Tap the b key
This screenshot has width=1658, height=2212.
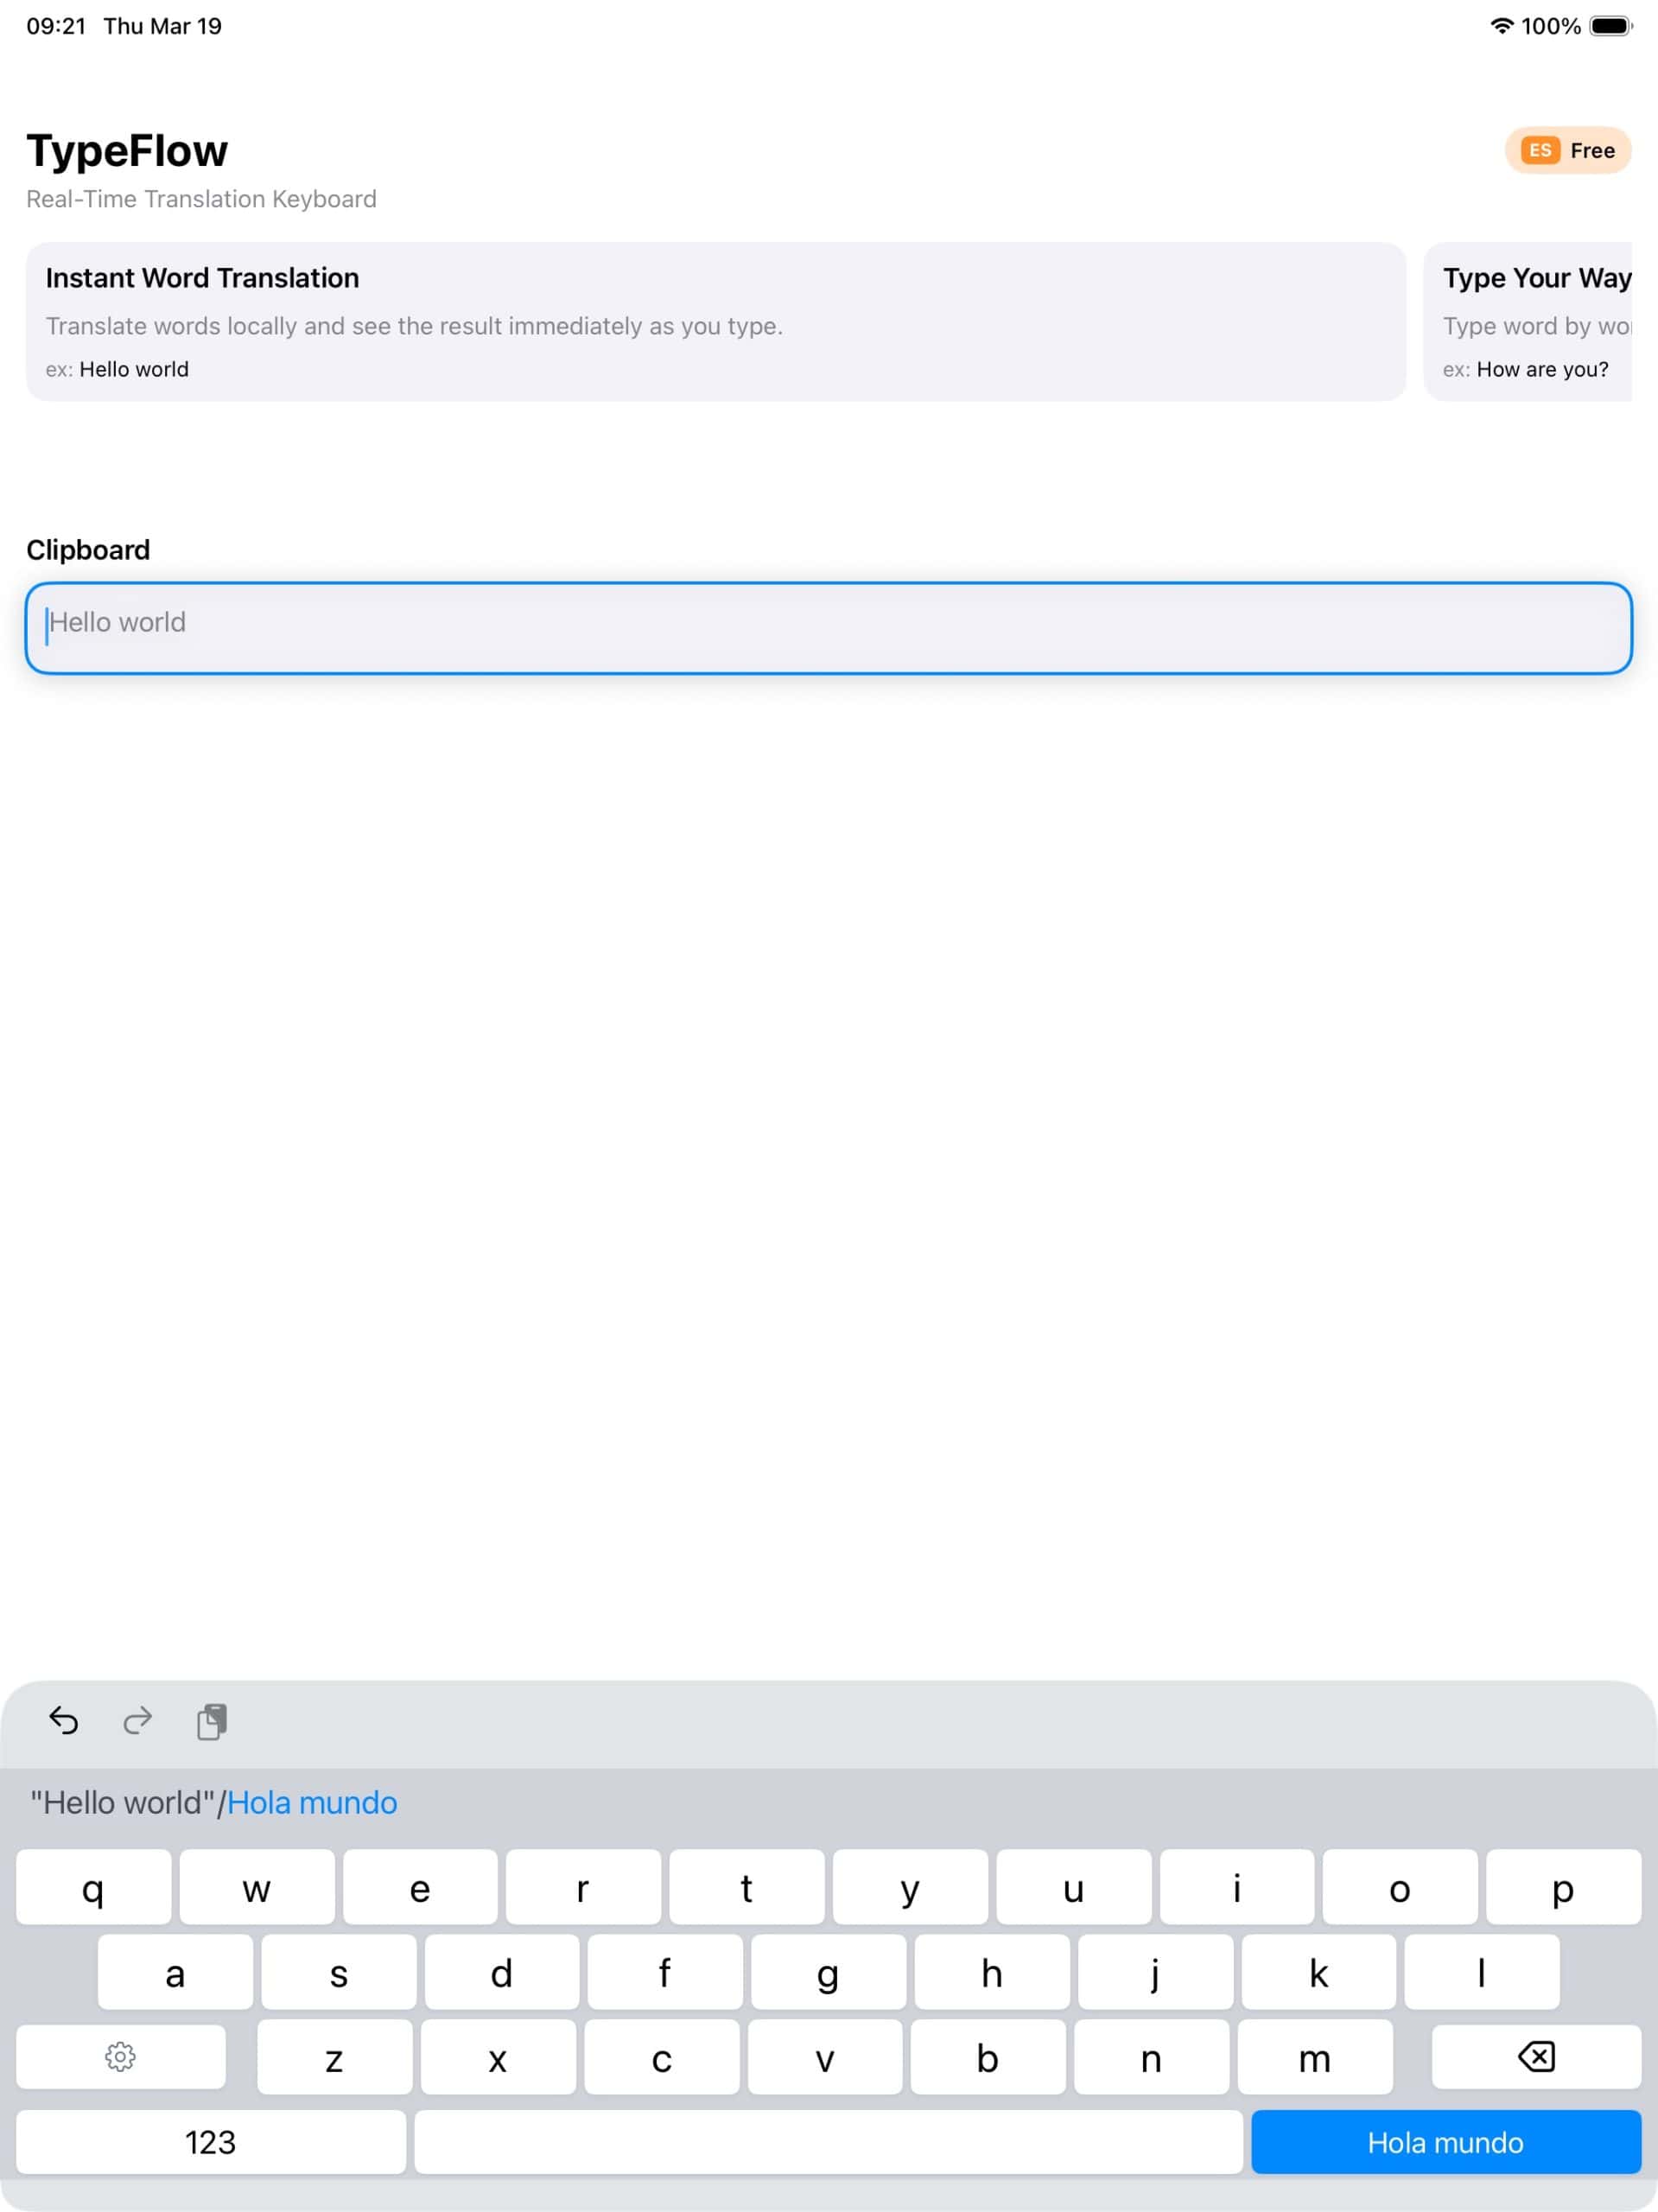[x=988, y=2057]
